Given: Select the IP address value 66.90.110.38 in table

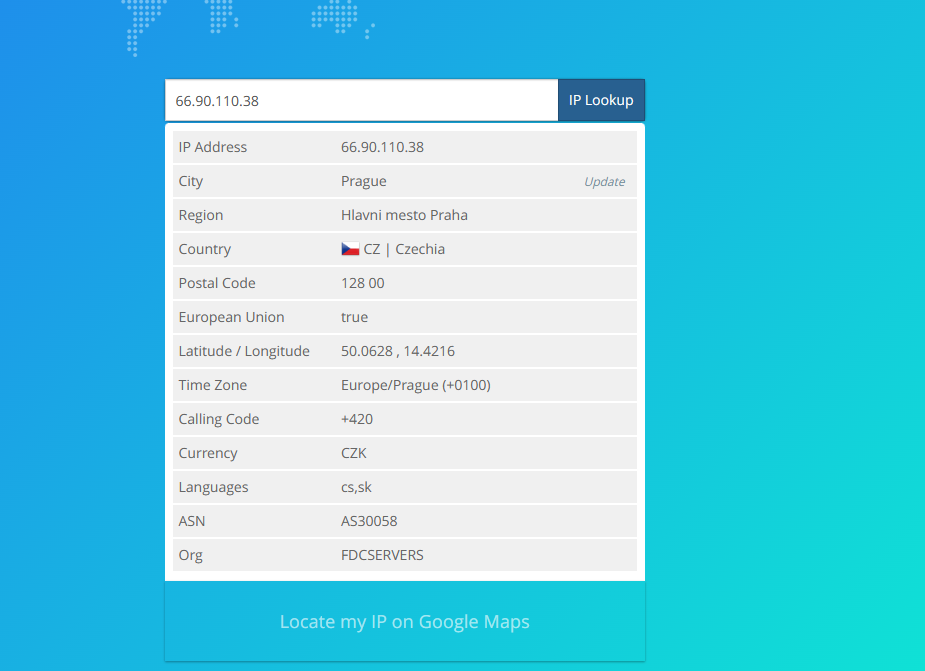Looking at the screenshot, I should pyautogui.click(x=382, y=147).
